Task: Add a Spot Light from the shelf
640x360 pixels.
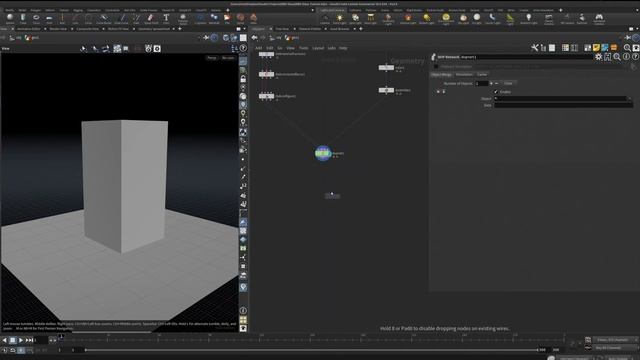Action: (x=355, y=18)
